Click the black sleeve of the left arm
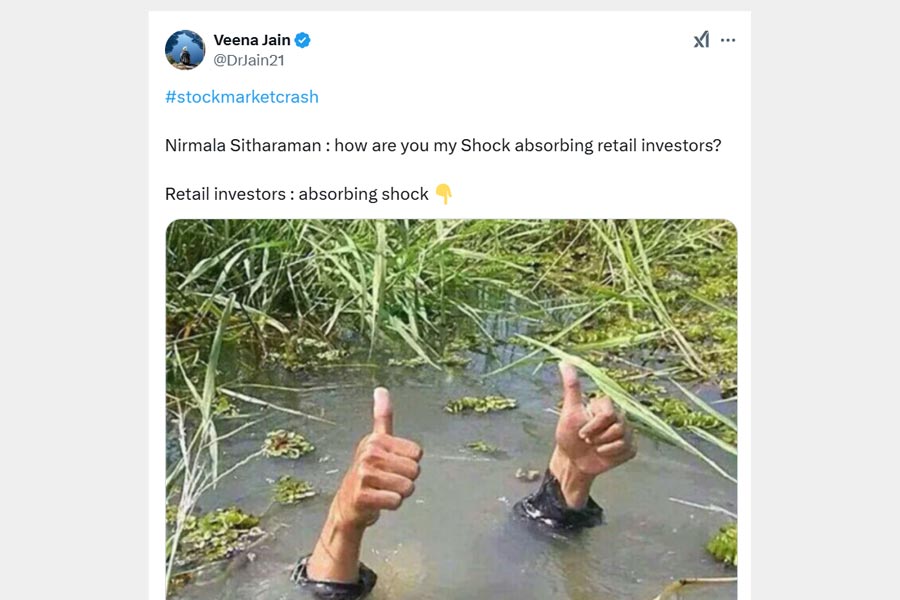The image size is (900, 600). [x=335, y=580]
